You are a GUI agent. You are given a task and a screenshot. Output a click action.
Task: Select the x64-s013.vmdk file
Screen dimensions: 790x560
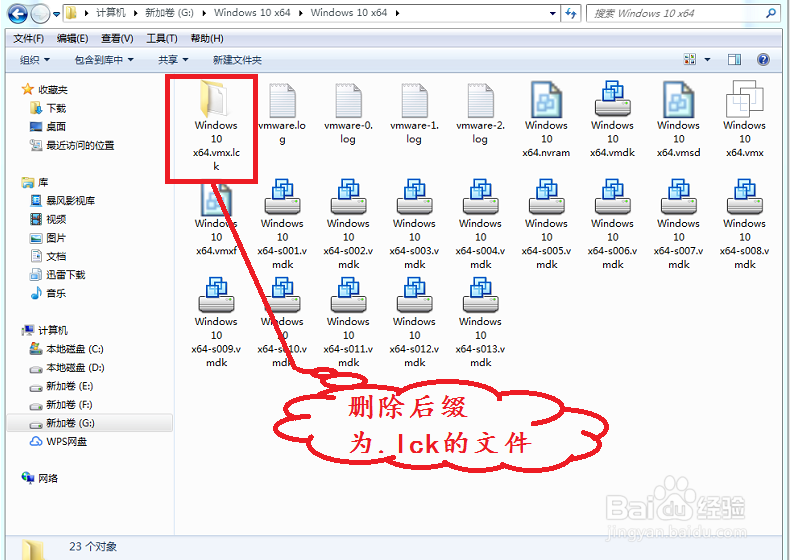point(480,323)
